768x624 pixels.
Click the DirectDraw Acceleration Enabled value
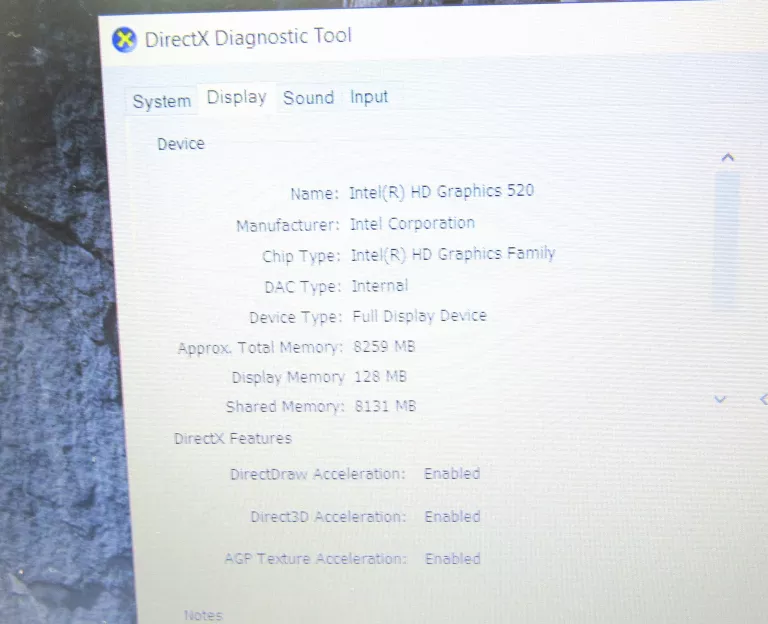pos(452,474)
